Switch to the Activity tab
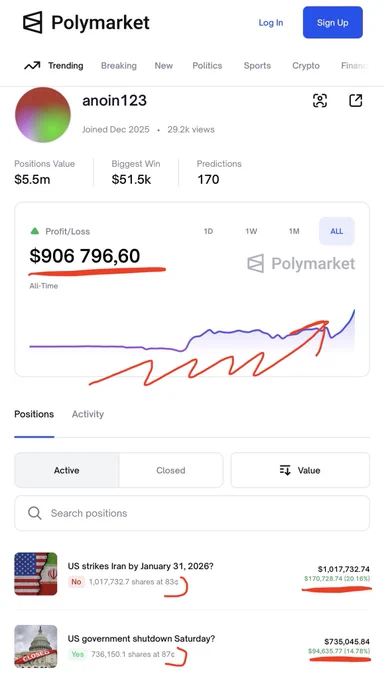The image size is (384, 680). click(x=88, y=414)
